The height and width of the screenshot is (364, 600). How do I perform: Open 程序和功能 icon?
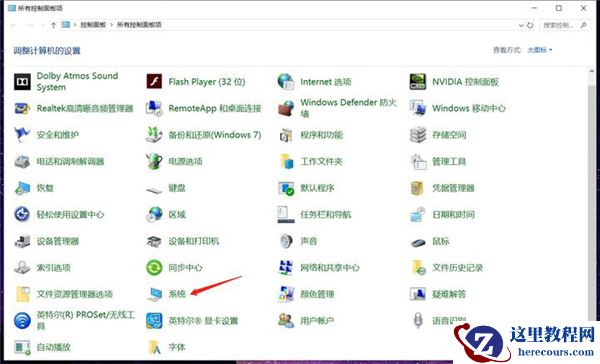(x=286, y=135)
